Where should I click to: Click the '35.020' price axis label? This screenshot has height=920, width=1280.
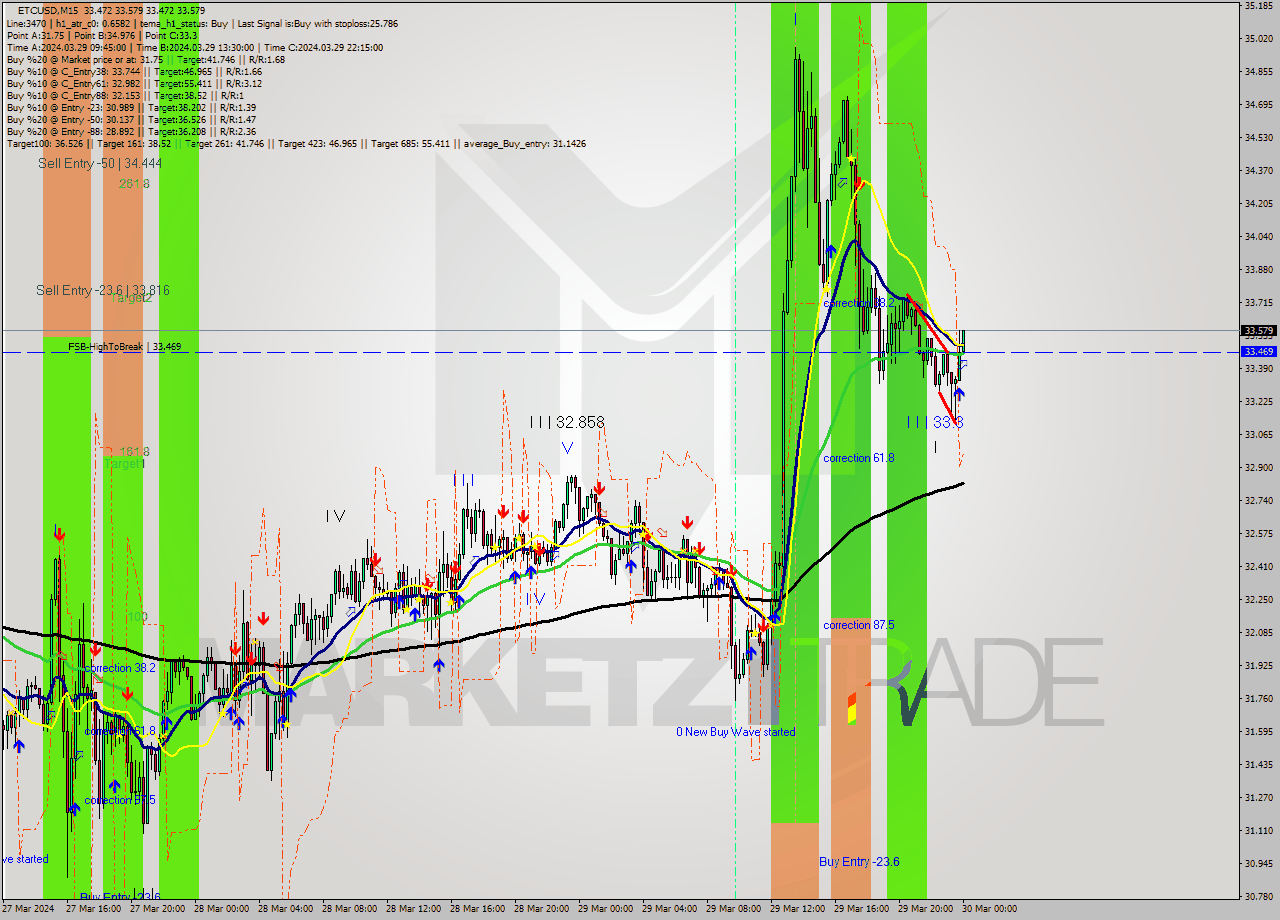pyautogui.click(x=1258, y=38)
